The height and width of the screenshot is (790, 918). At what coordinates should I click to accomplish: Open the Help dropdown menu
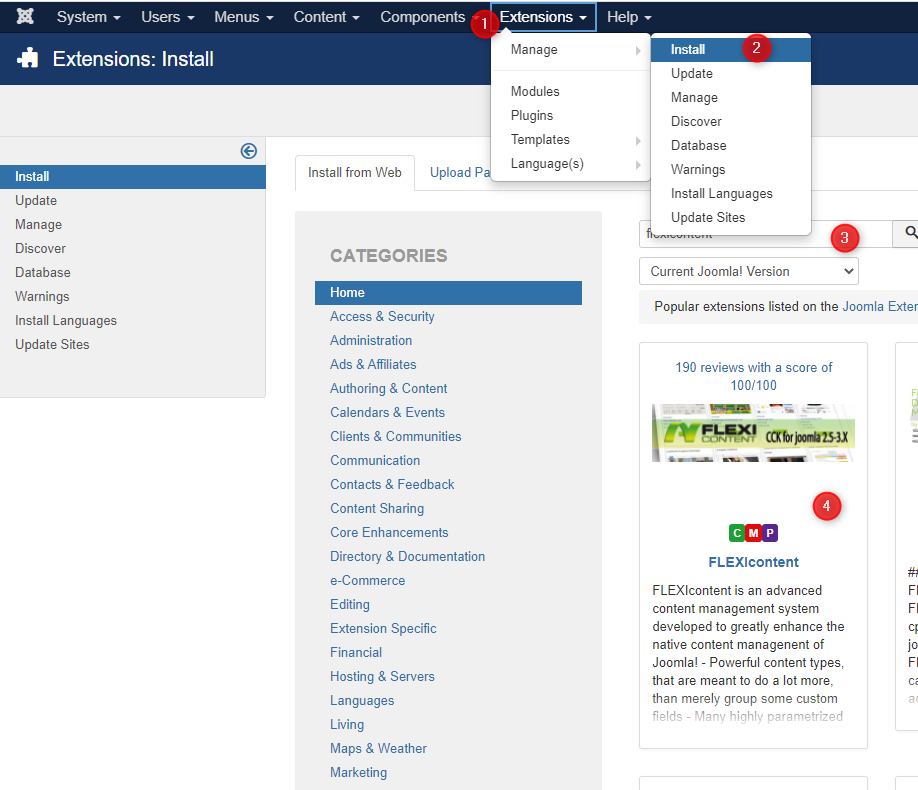point(629,17)
